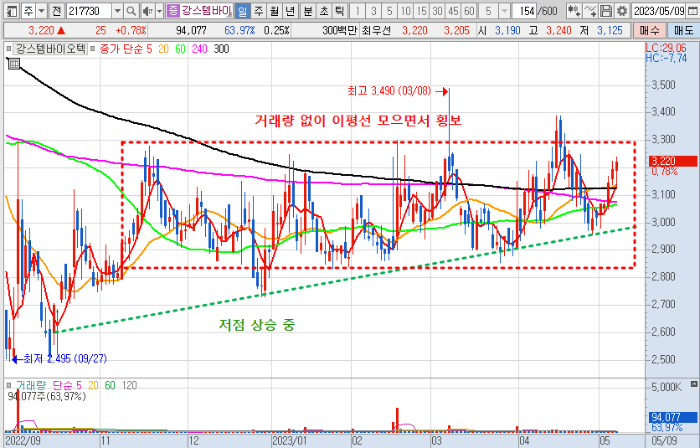
Task: Click the stock code field 217730
Action: point(88,11)
